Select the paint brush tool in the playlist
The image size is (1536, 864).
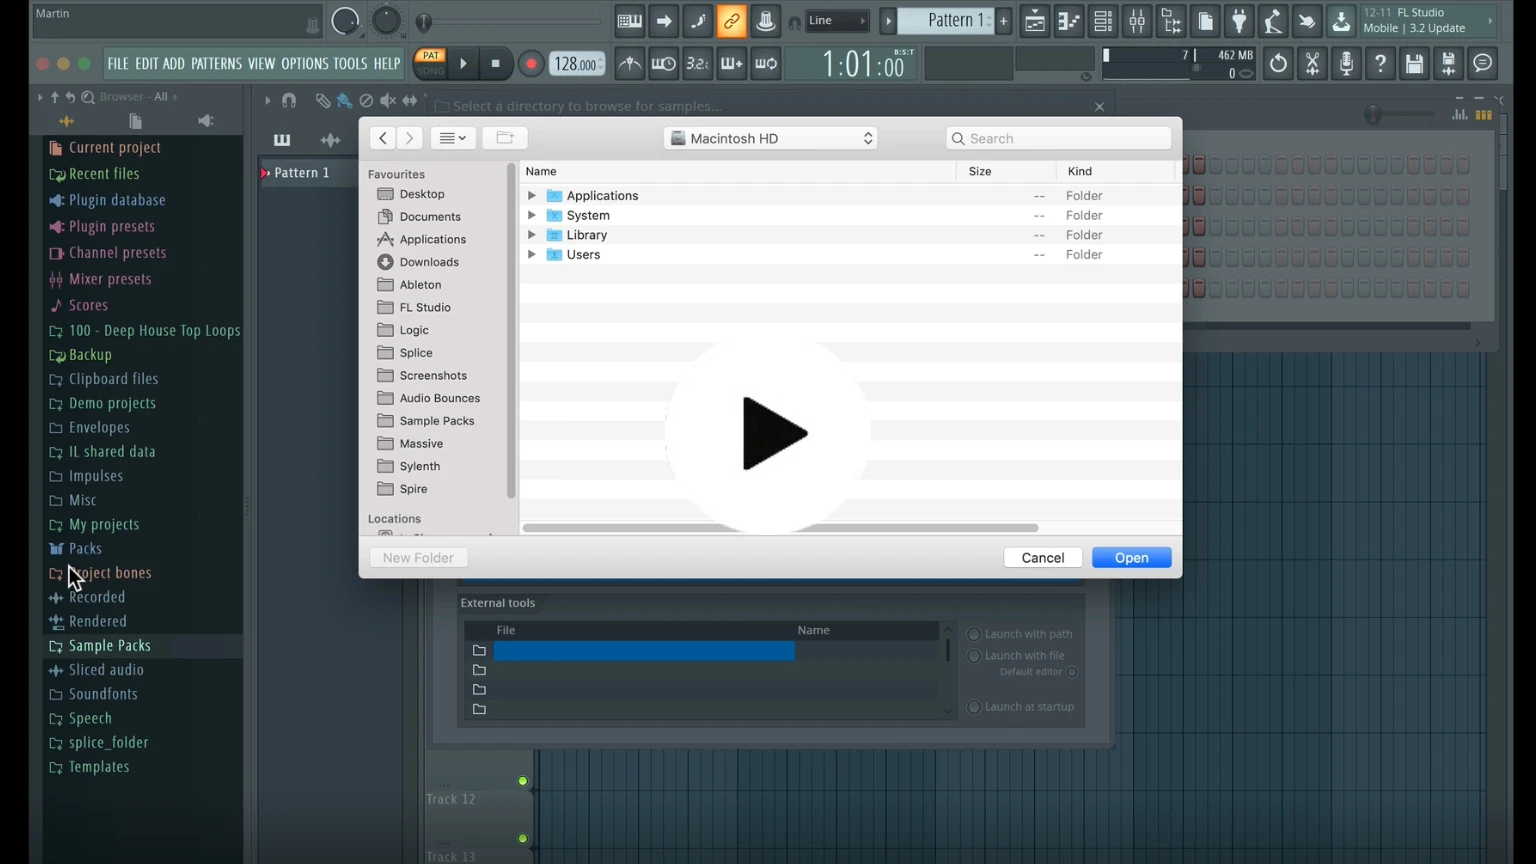coord(344,100)
